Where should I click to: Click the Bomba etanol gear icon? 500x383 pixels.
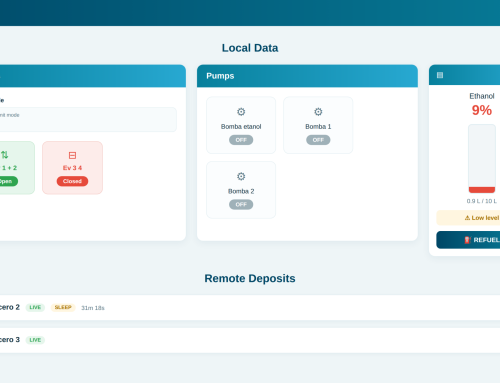241,112
